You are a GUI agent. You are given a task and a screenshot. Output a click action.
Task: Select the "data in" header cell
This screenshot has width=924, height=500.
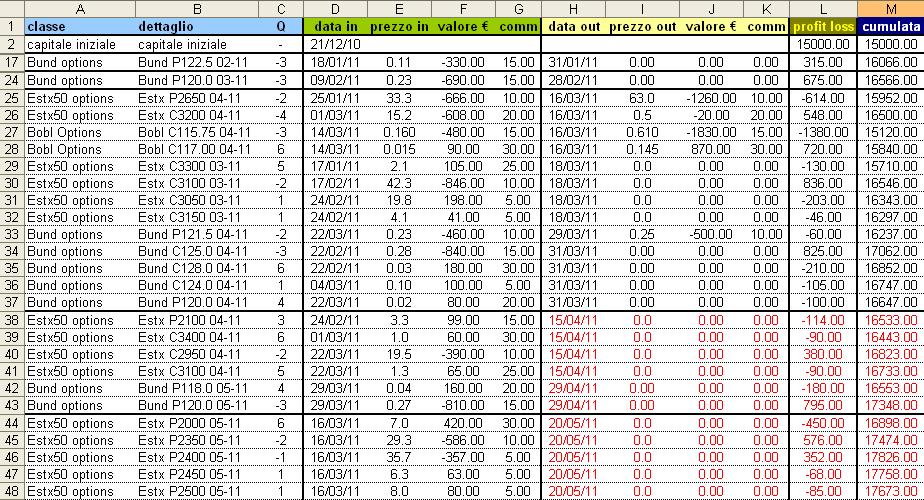point(333,26)
